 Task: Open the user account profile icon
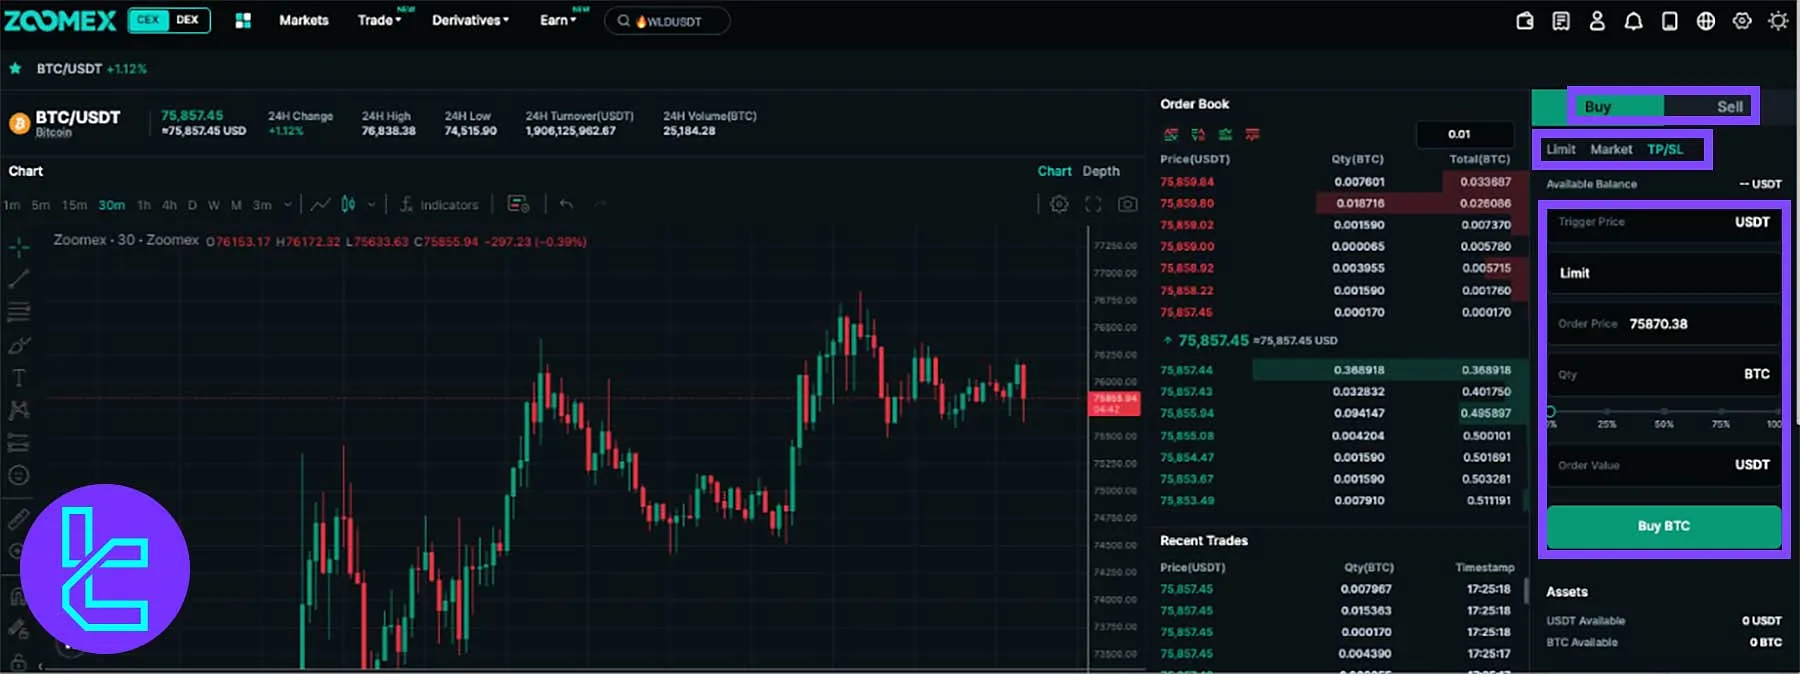[x=1597, y=21]
